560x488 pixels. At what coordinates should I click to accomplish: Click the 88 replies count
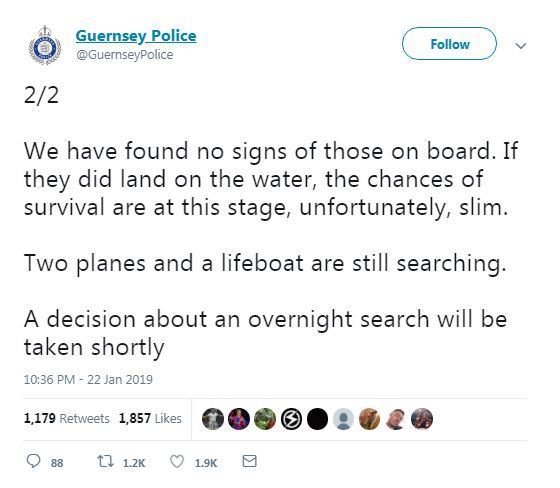57,463
